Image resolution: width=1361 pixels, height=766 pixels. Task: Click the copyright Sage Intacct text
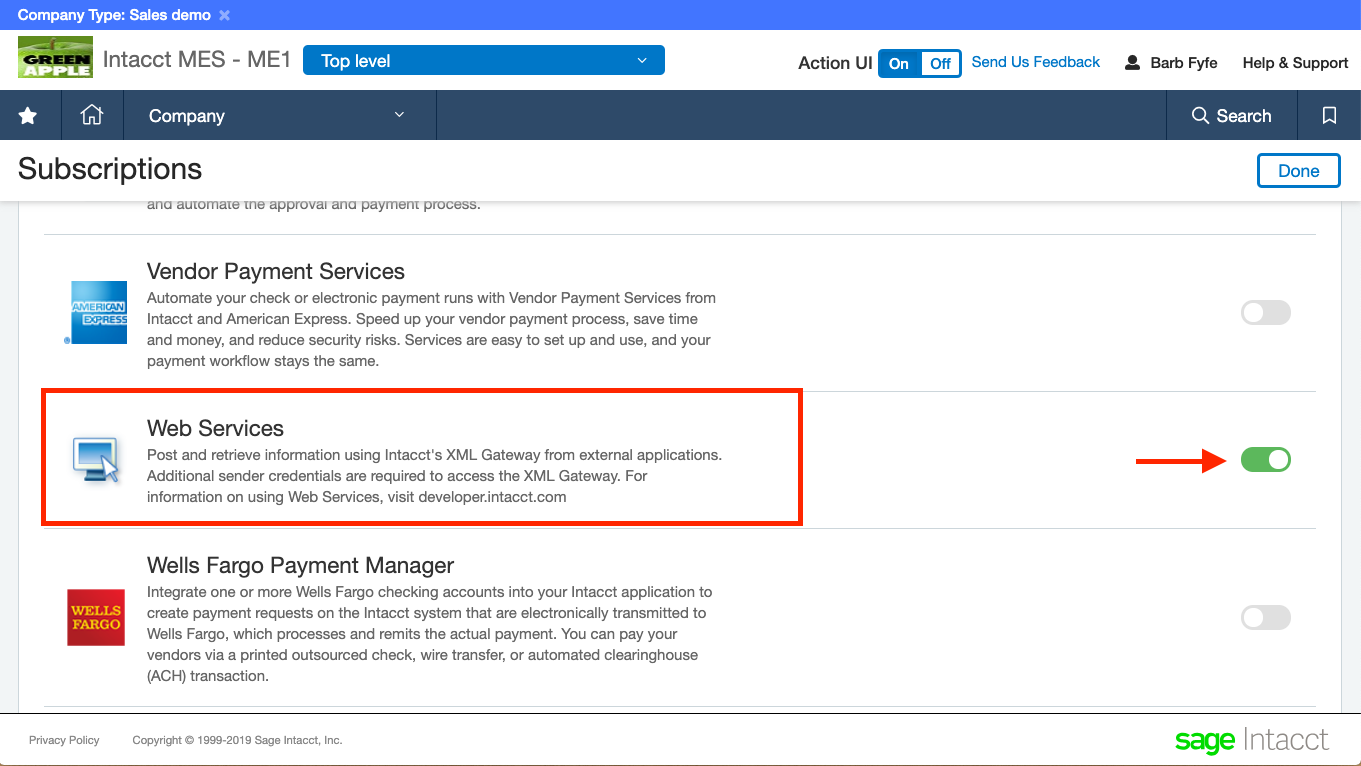(237, 740)
